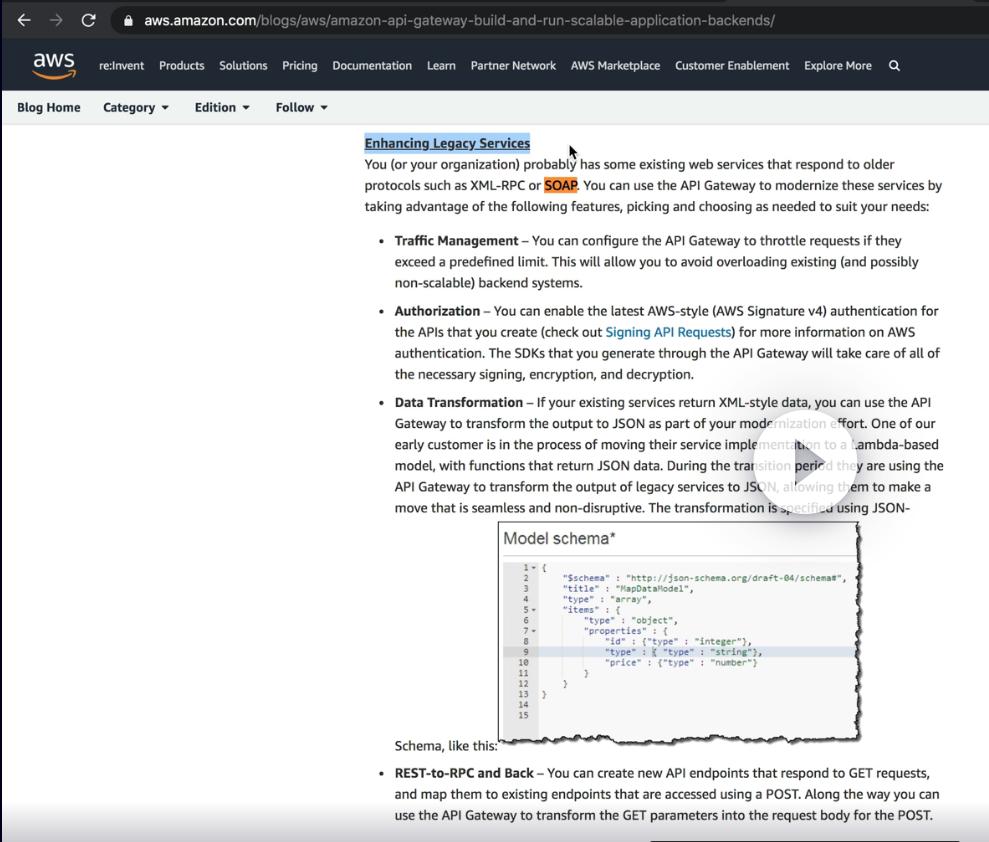Open the re:Invent navigation item
989x842 pixels.
point(121,66)
